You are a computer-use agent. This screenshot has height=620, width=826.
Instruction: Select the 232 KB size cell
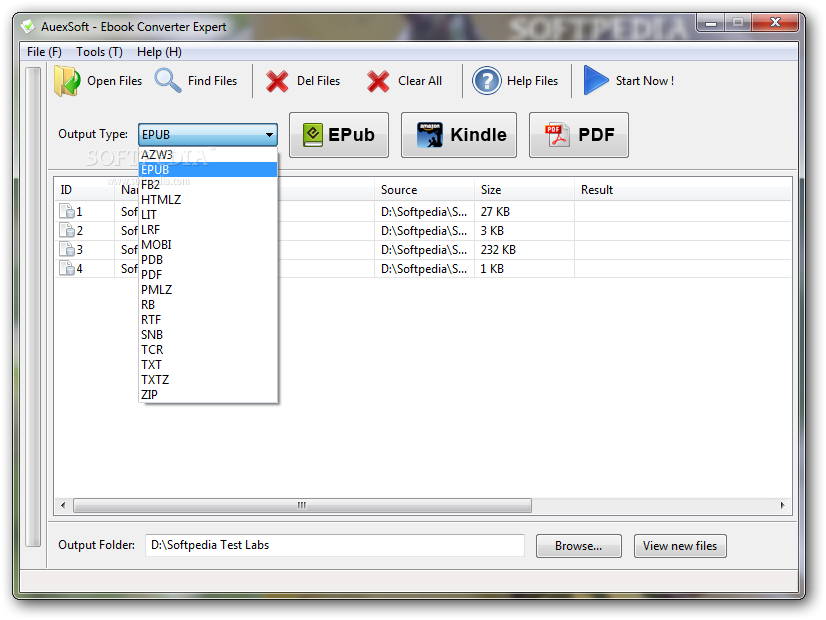point(524,250)
